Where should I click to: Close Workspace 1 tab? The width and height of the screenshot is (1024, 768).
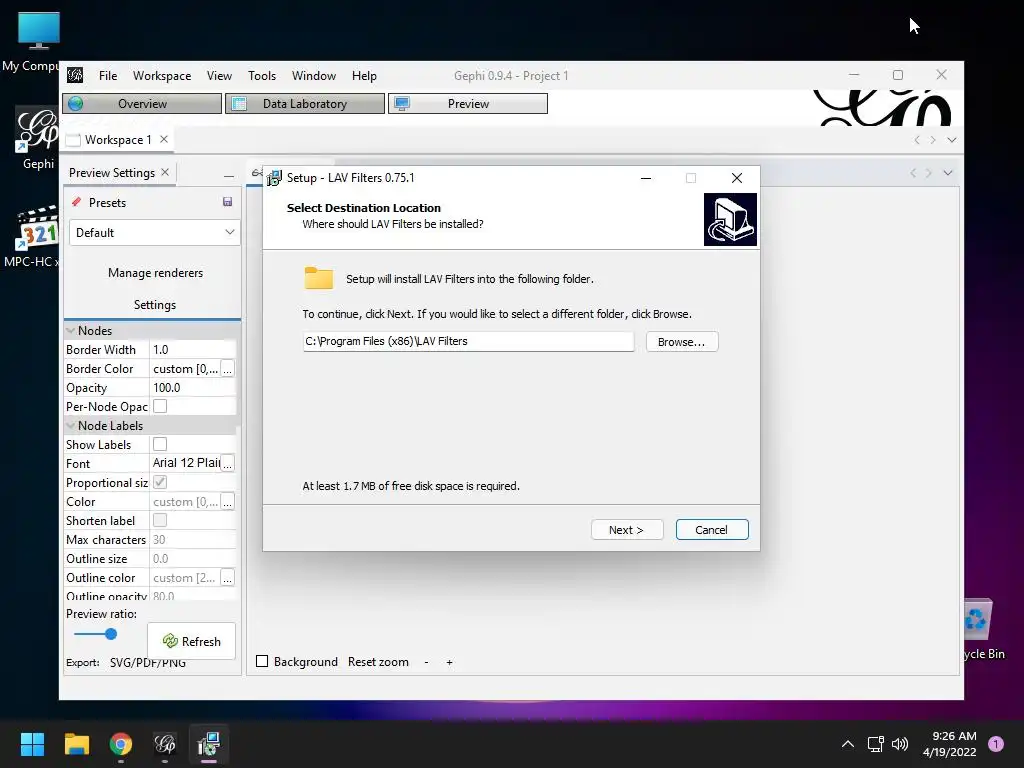tap(164, 139)
